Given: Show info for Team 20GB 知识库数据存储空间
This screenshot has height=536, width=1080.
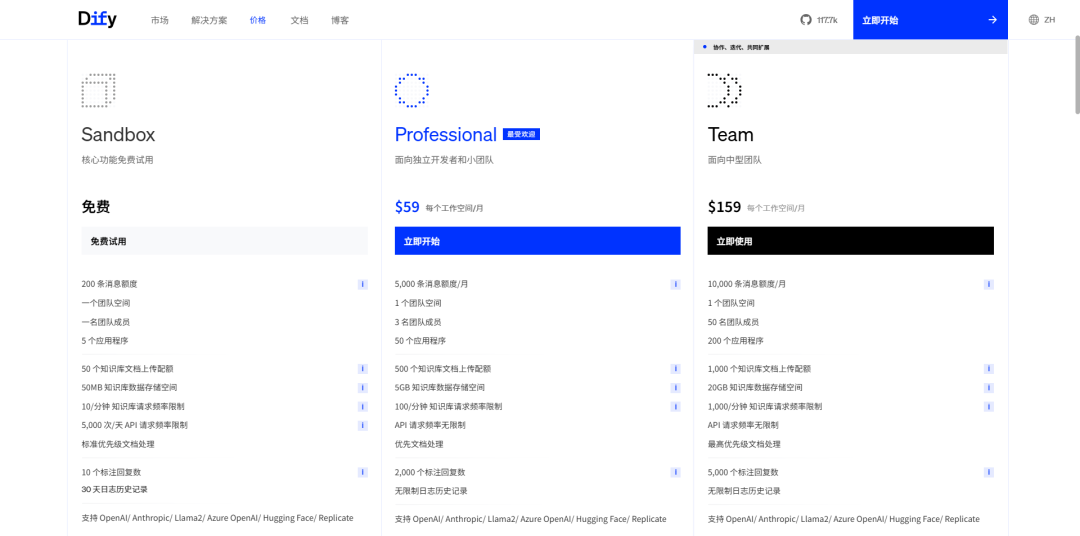Looking at the screenshot, I should point(989,388).
